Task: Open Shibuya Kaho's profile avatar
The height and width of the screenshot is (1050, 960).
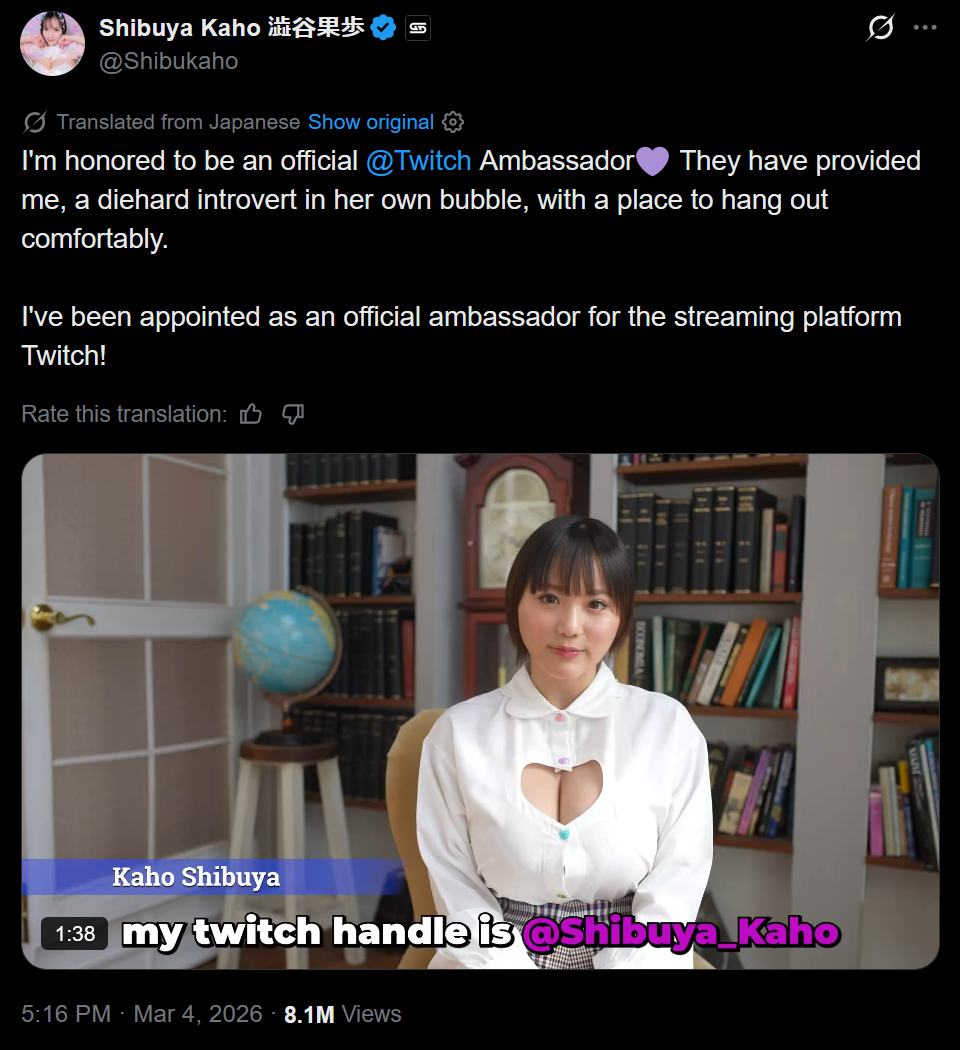Action: coord(53,44)
